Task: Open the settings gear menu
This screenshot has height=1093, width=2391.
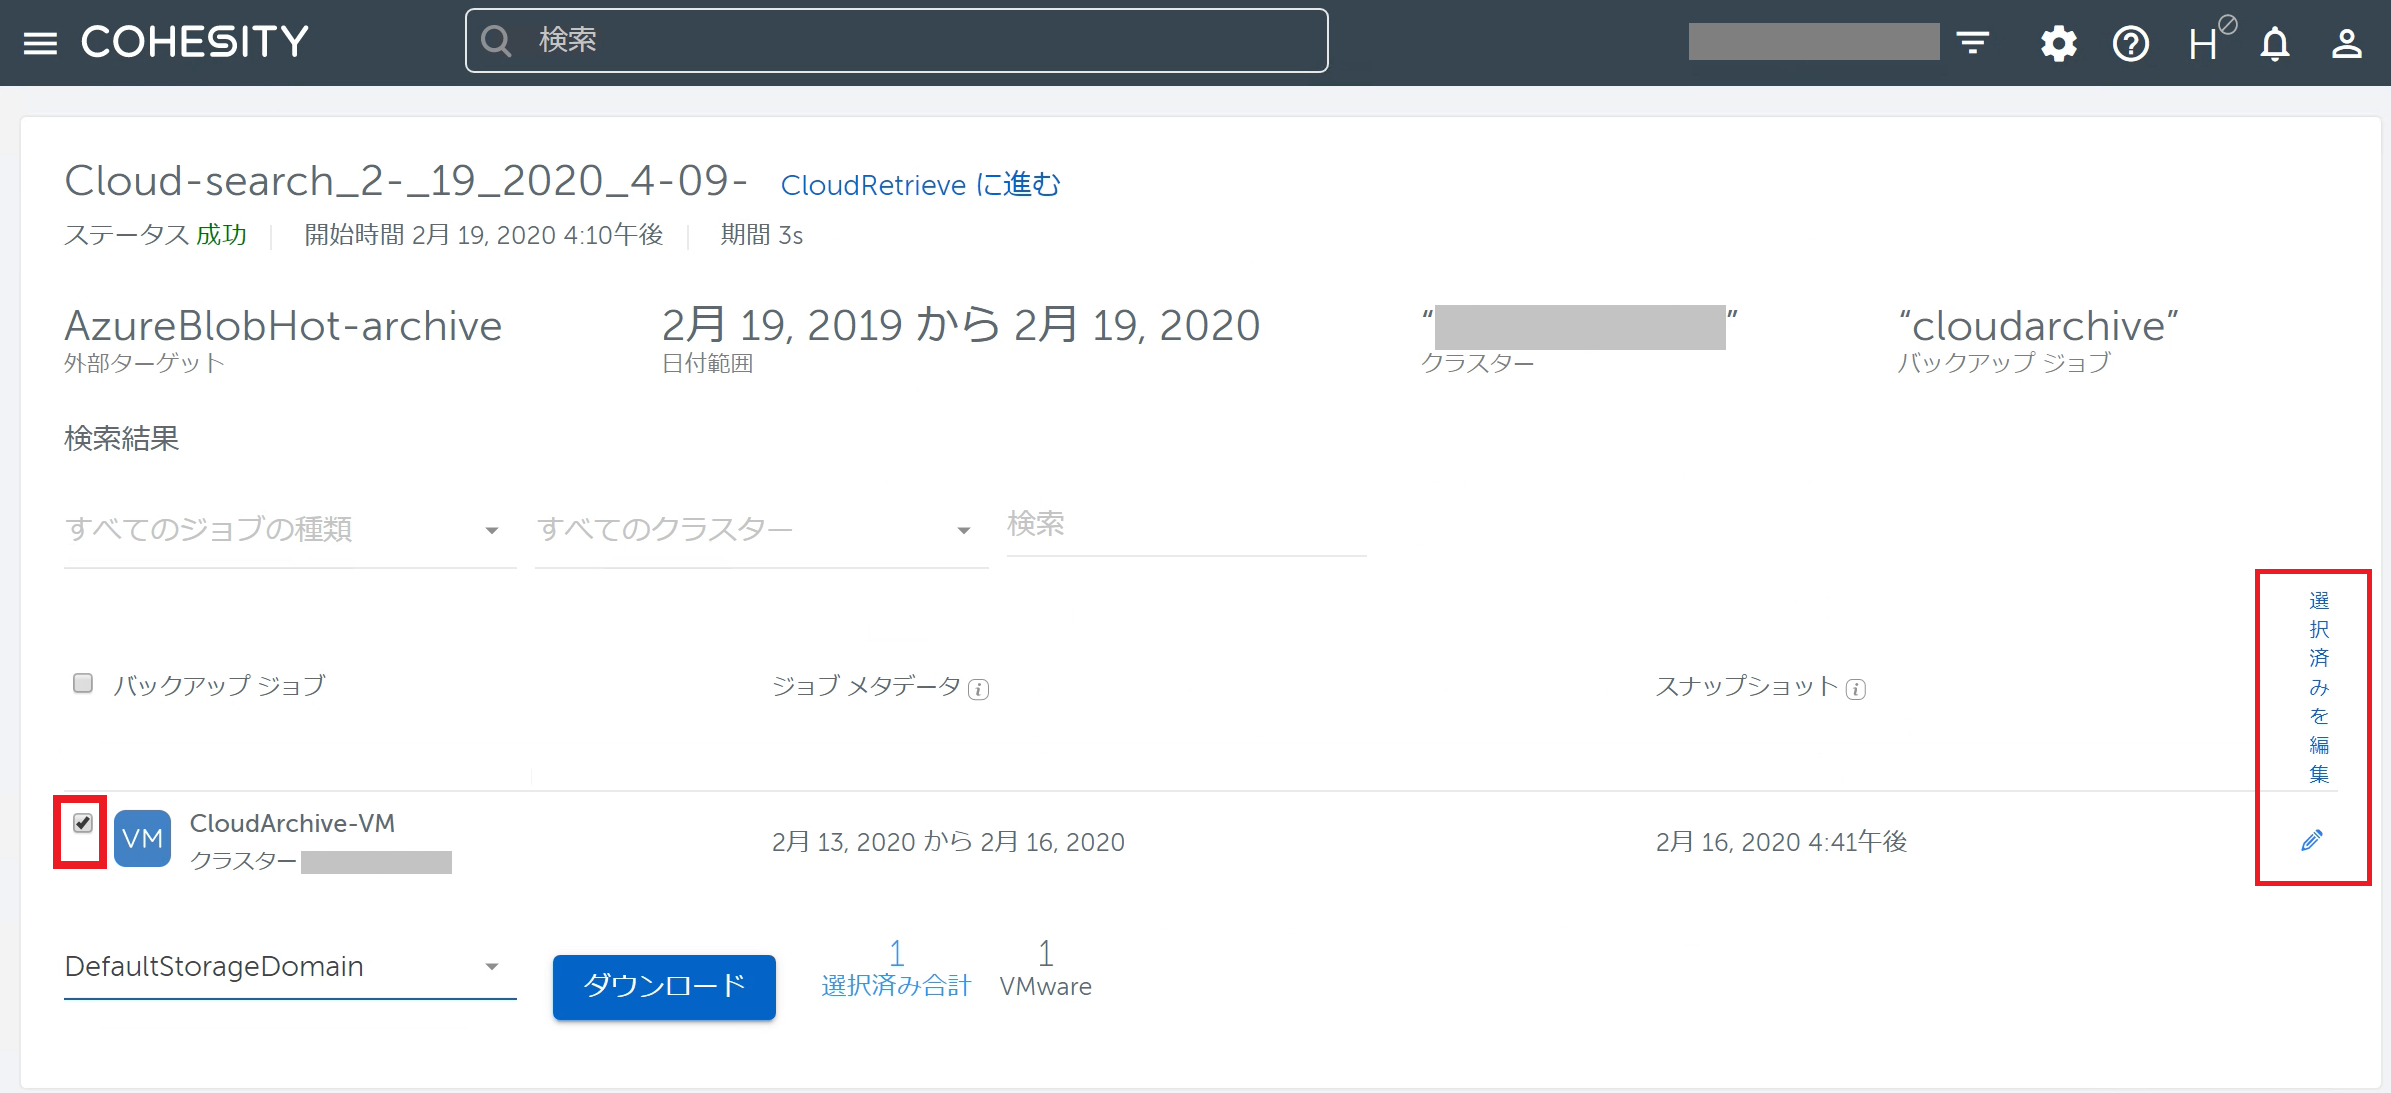Action: [x=2058, y=43]
